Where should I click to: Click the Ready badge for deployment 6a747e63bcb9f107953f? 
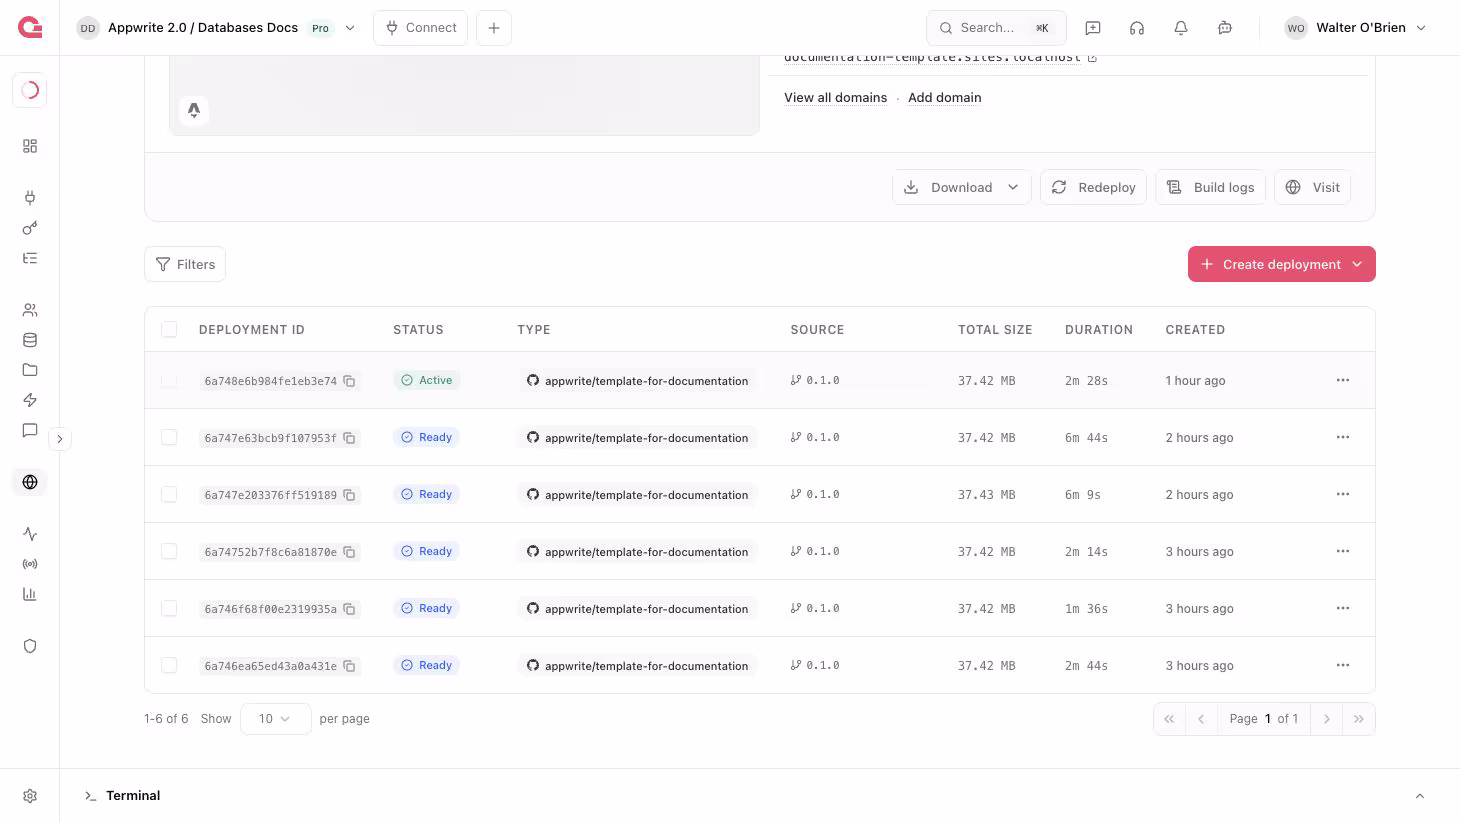tap(427, 437)
